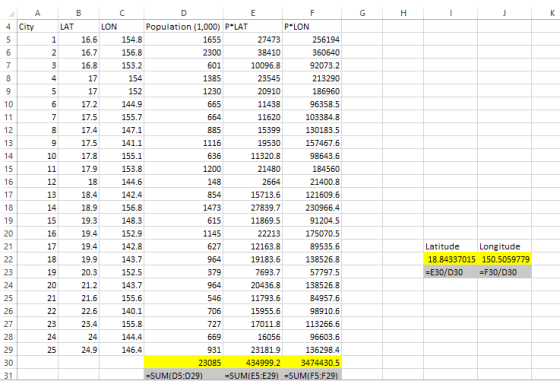Select the =F30/D30 formula cell

point(504,272)
